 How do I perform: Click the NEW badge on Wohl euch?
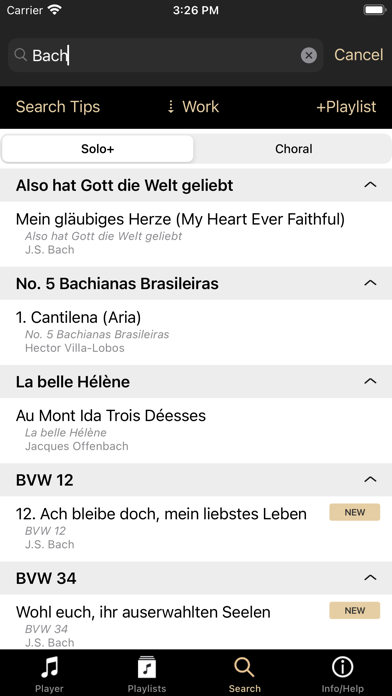pyautogui.click(x=355, y=610)
